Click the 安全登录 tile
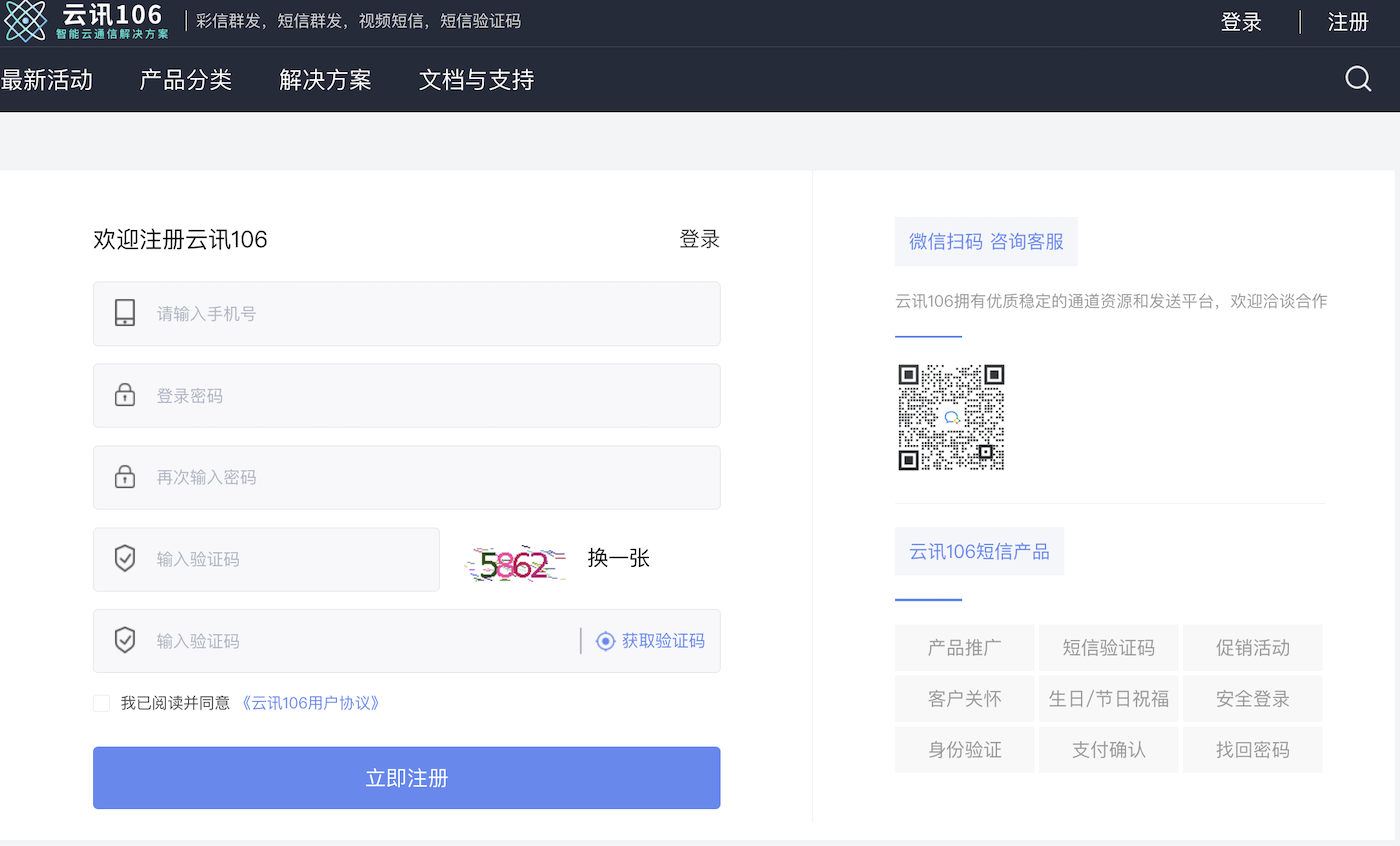Screen dimensions: 1400x846 pyautogui.click(x=1253, y=699)
